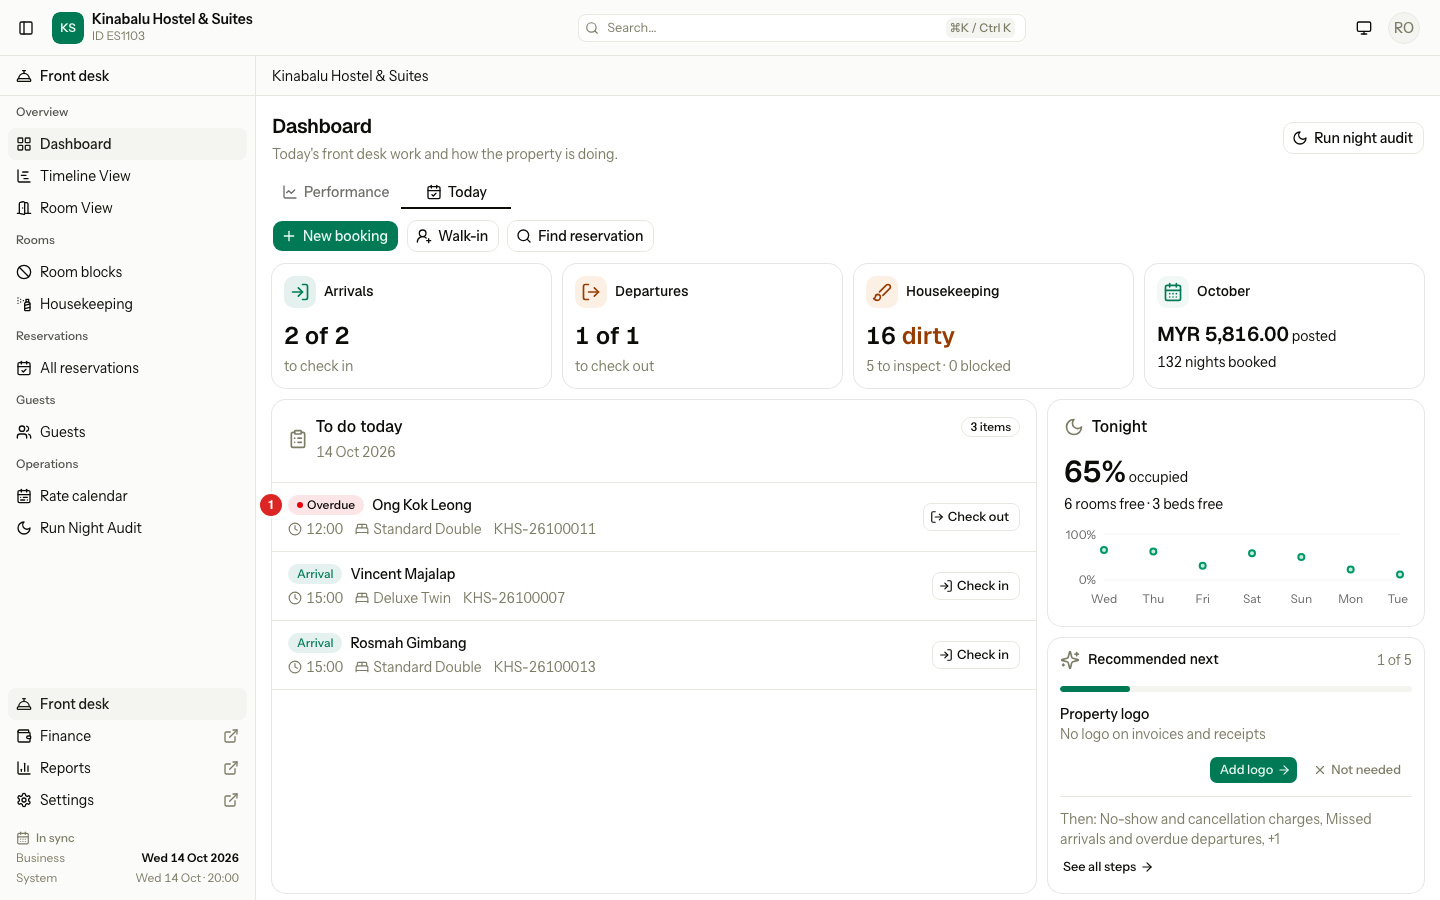Run night audit from header button
Viewport: 1440px width, 900px height.
pyautogui.click(x=1353, y=138)
